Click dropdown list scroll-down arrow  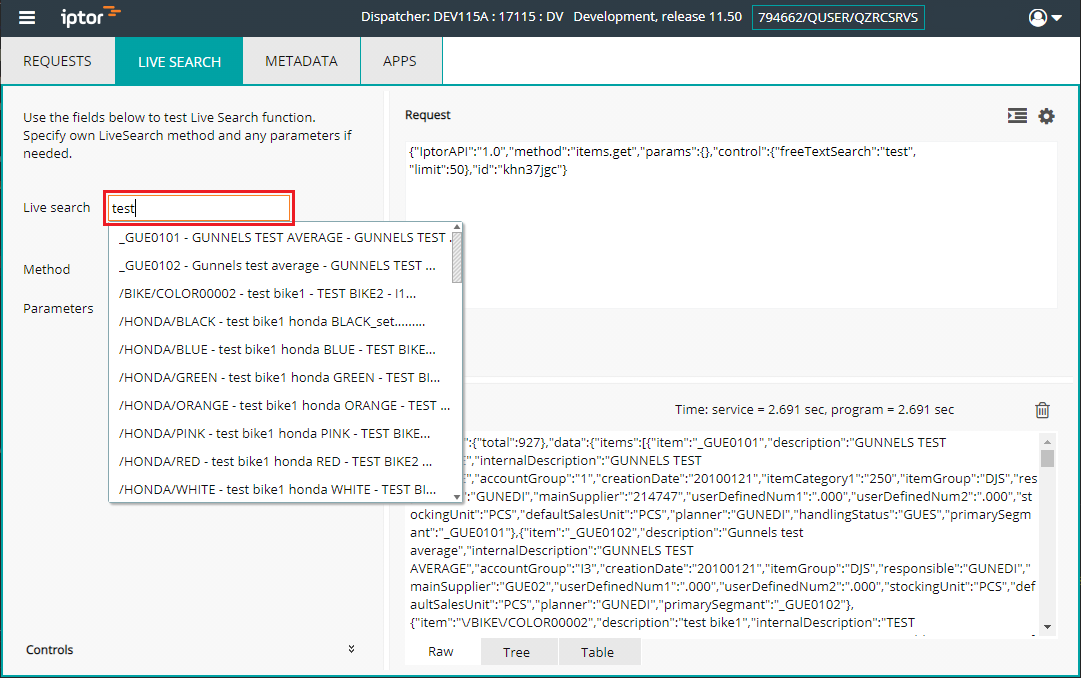456,497
